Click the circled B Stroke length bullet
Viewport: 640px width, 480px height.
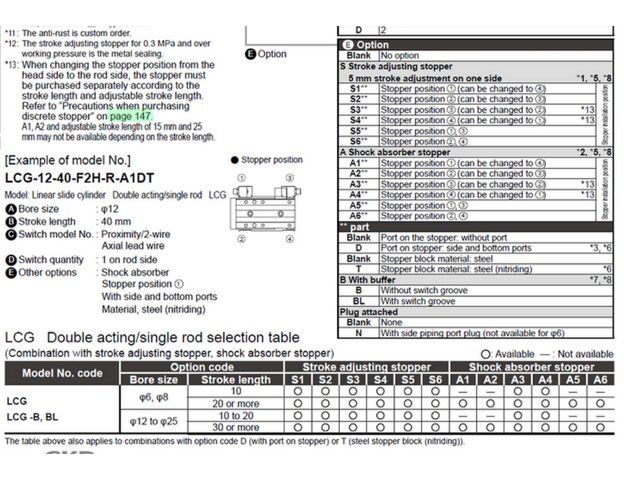point(11,222)
